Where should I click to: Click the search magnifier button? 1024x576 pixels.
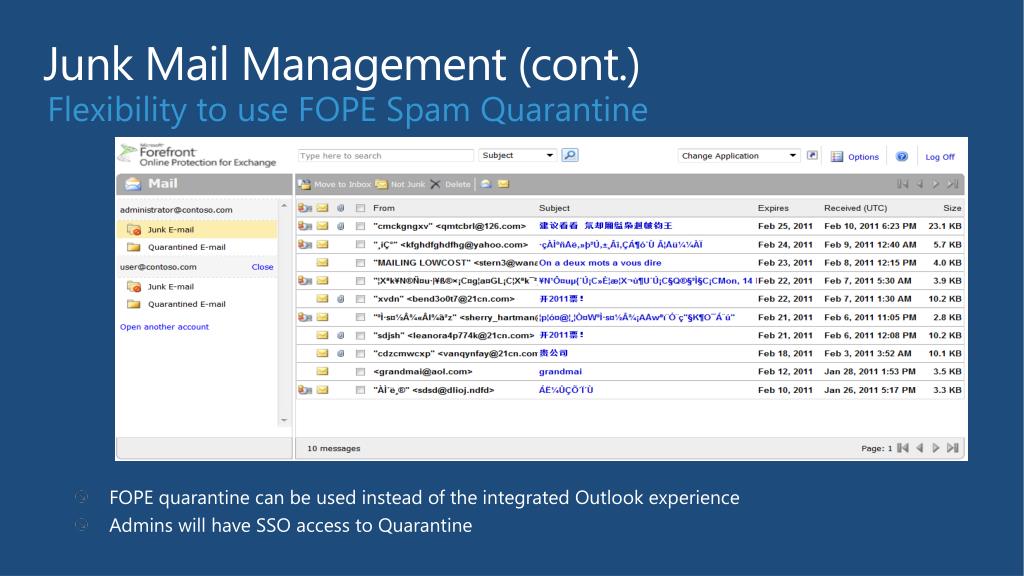pos(569,155)
